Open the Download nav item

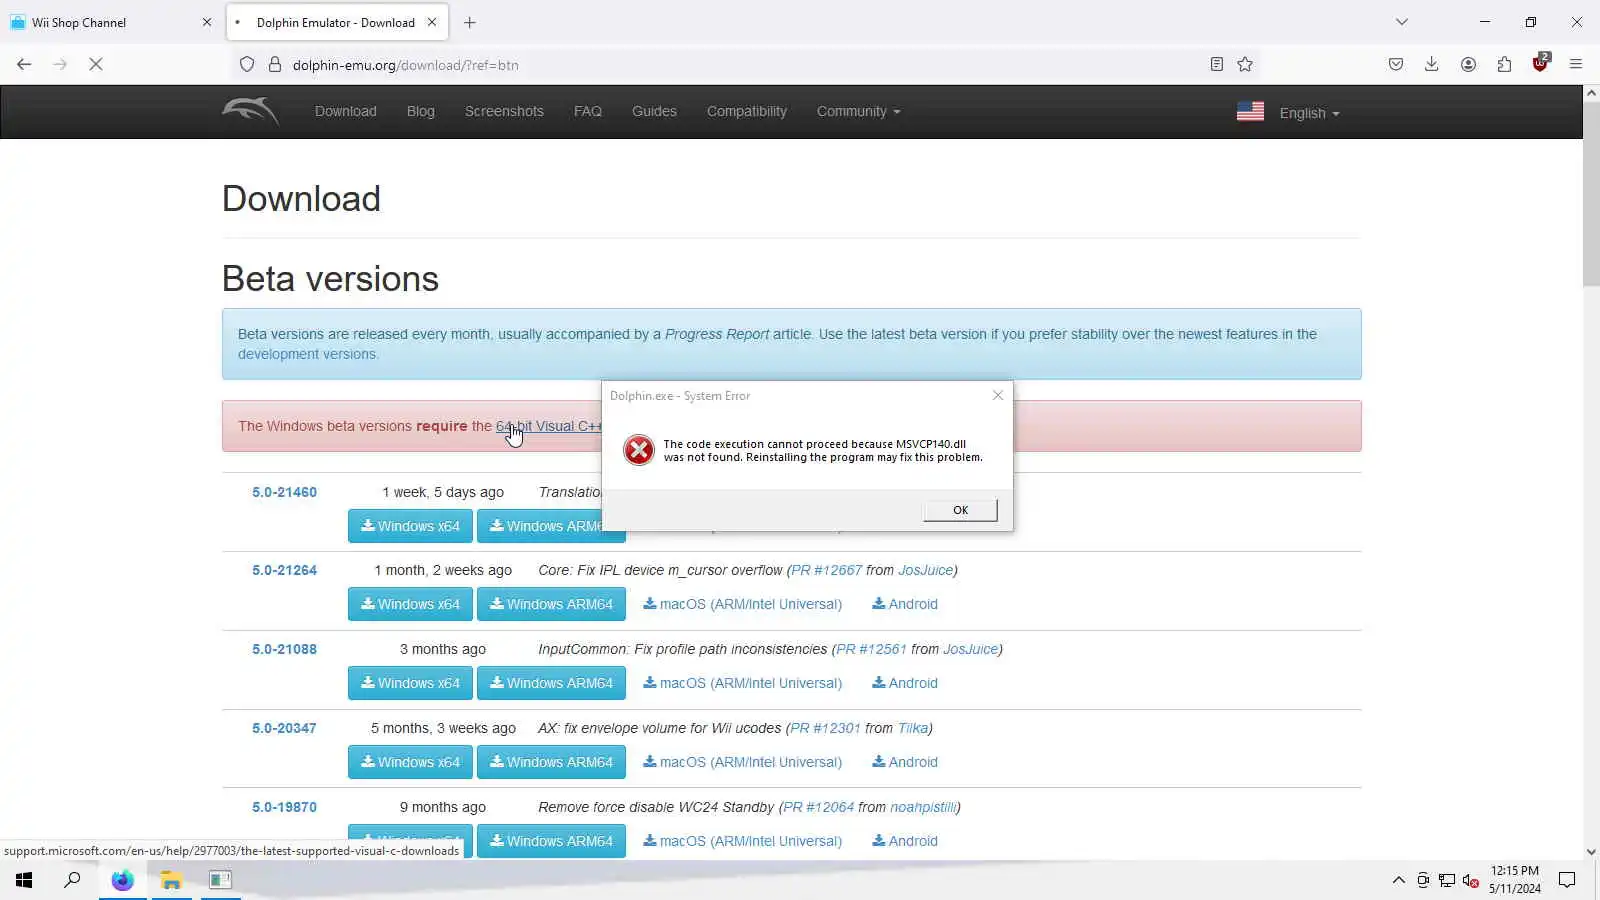coord(346,111)
